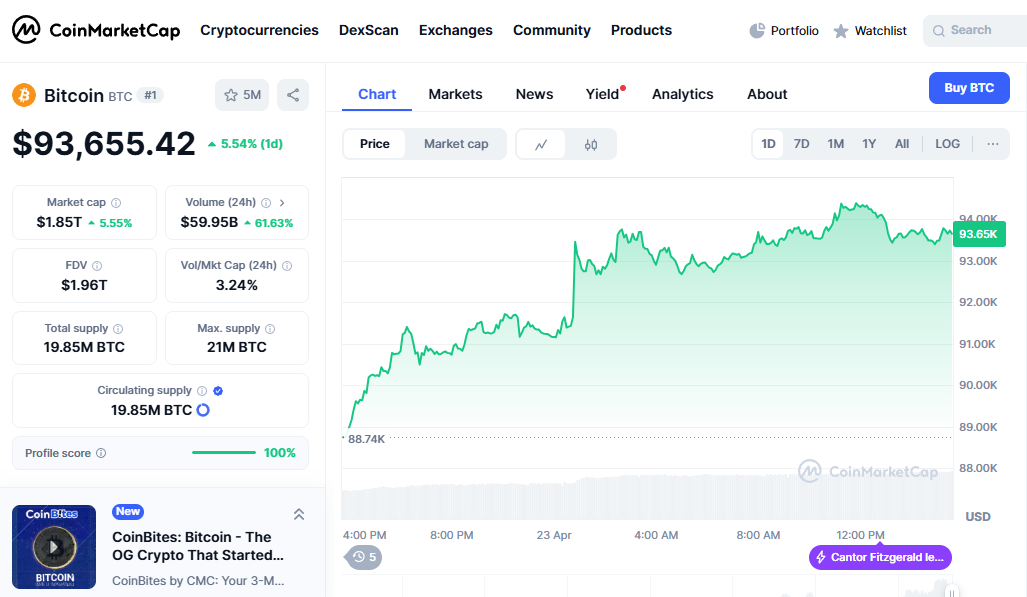Open the News tab

point(534,94)
